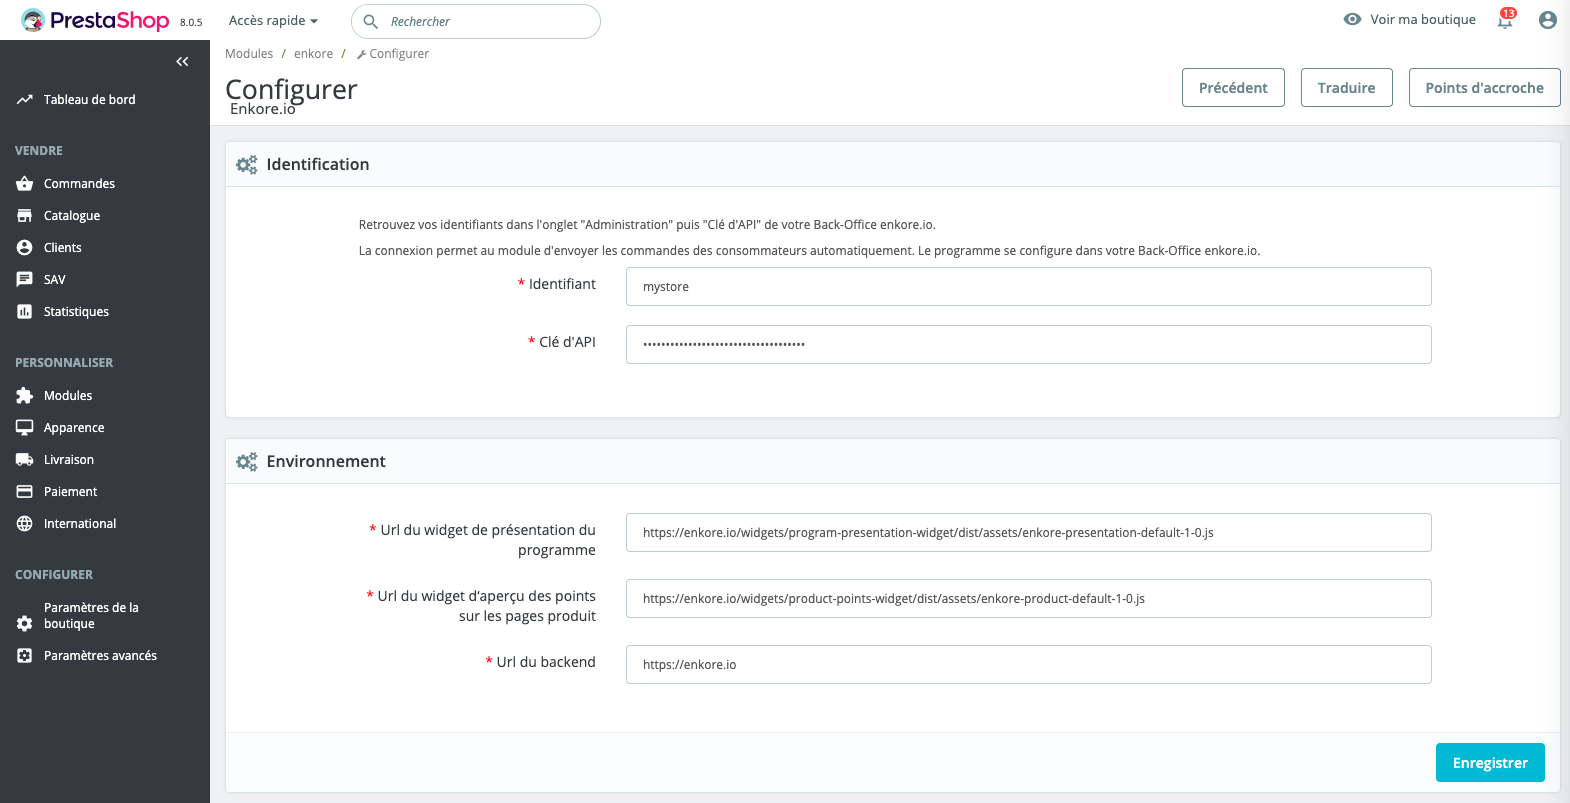Click the Commandes basket icon
The width and height of the screenshot is (1570, 803).
25,184
